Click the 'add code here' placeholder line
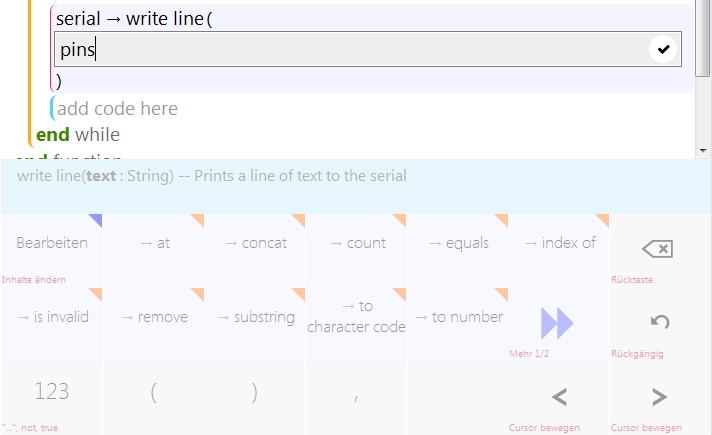This screenshot has width=712, height=435. click(x=117, y=109)
